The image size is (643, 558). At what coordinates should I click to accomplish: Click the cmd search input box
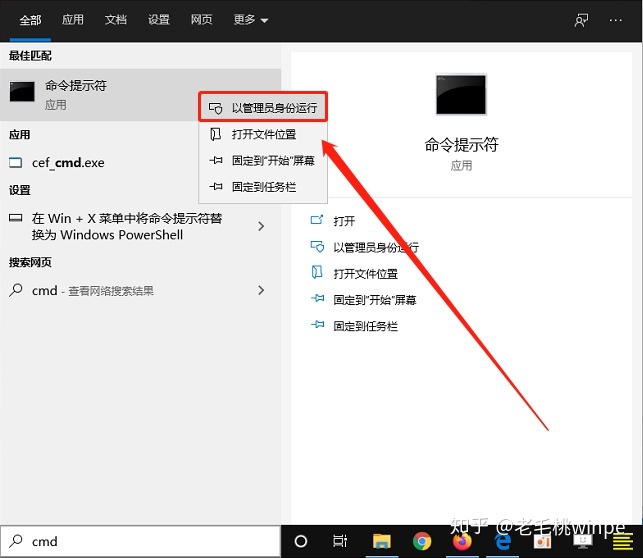point(140,542)
